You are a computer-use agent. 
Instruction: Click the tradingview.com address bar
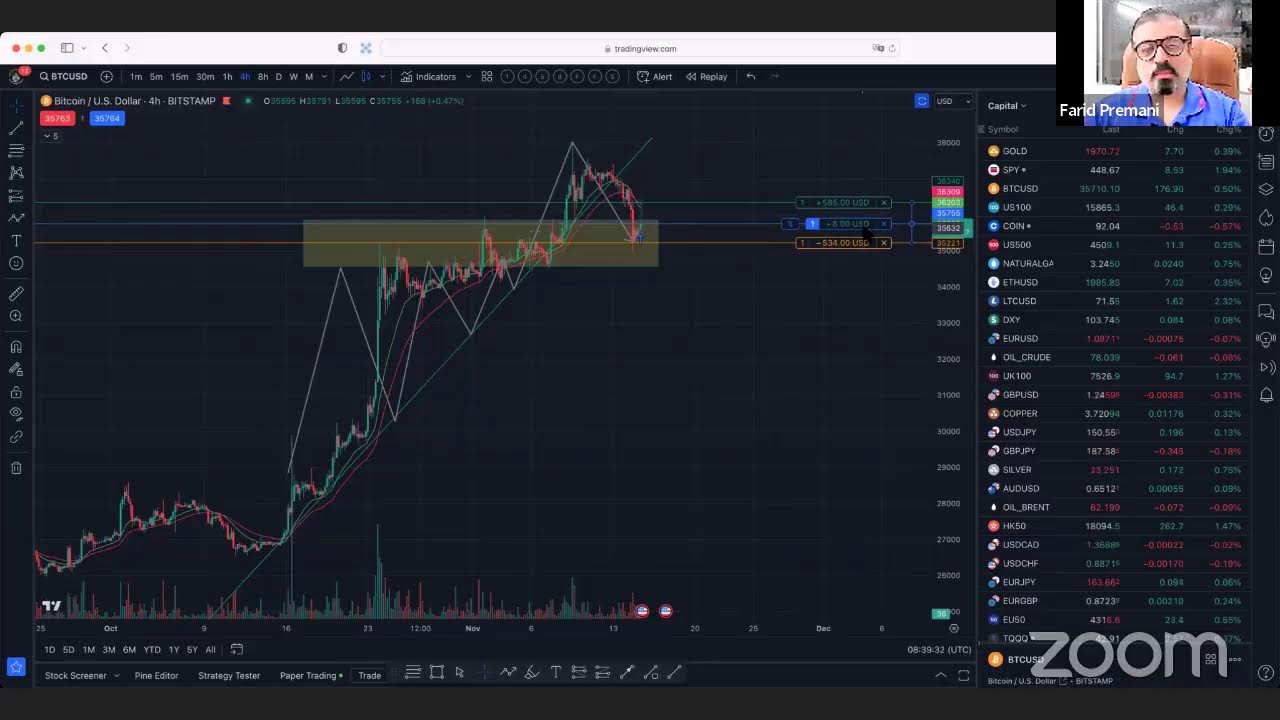tap(640, 48)
